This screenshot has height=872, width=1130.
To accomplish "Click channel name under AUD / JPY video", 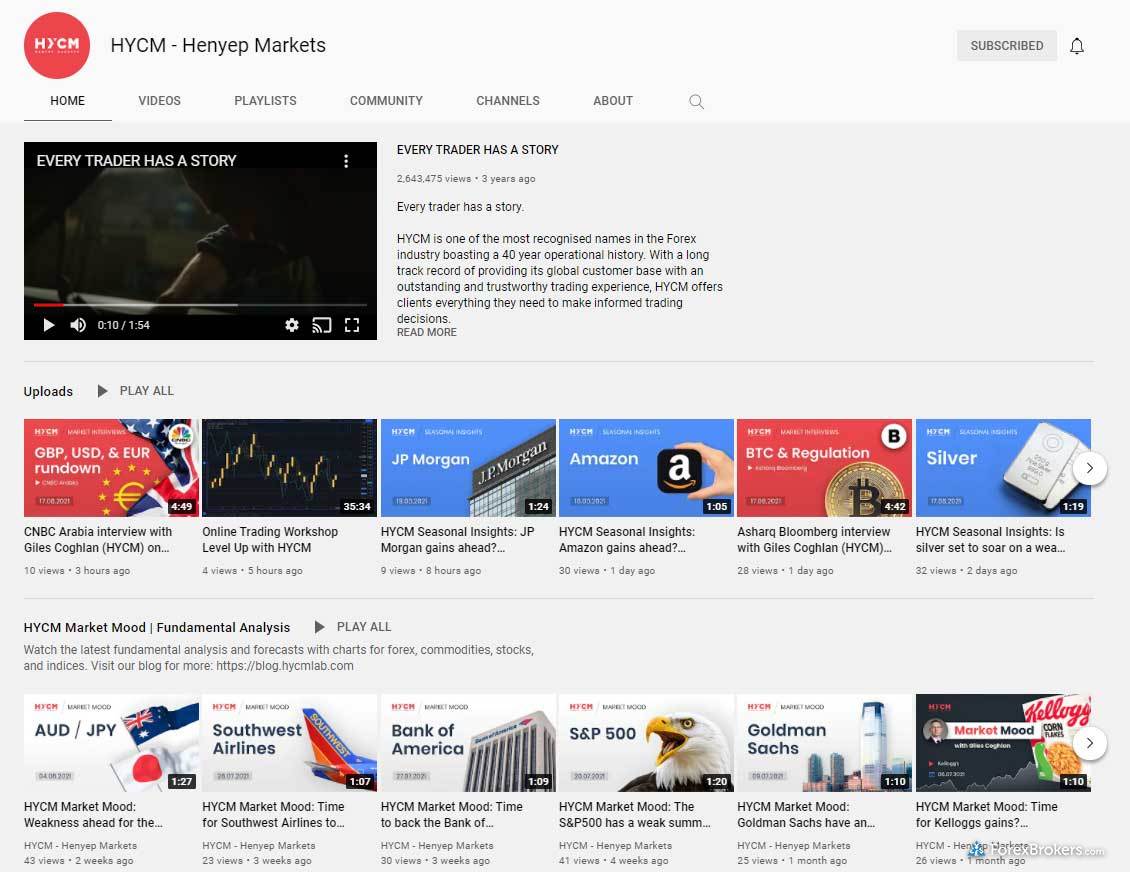I will (81, 845).
